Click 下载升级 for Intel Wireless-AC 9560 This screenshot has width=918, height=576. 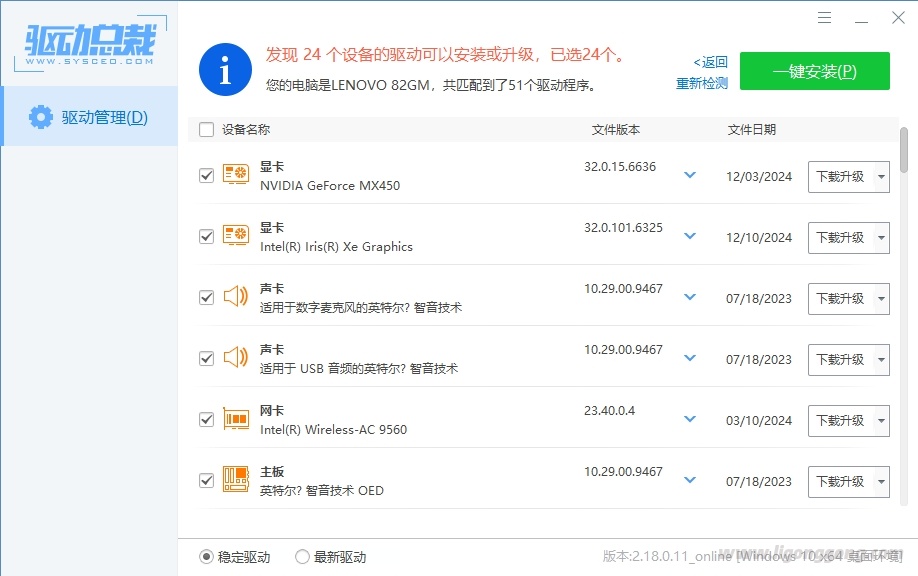point(841,421)
